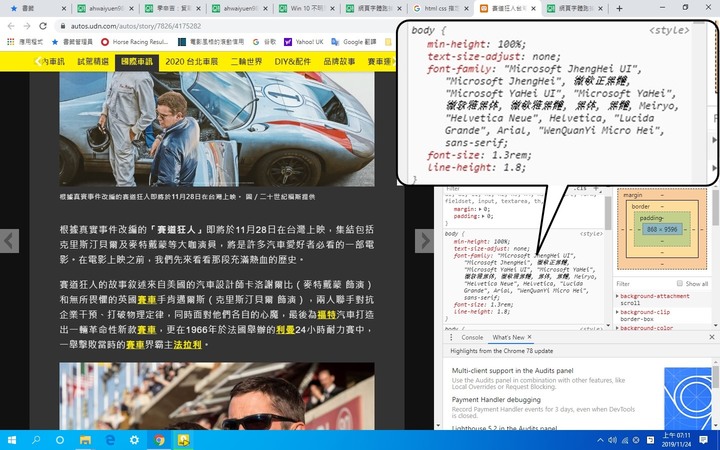The width and height of the screenshot is (720, 450).
Task: Follow the 法拉利 highlighted link
Action: [187, 344]
